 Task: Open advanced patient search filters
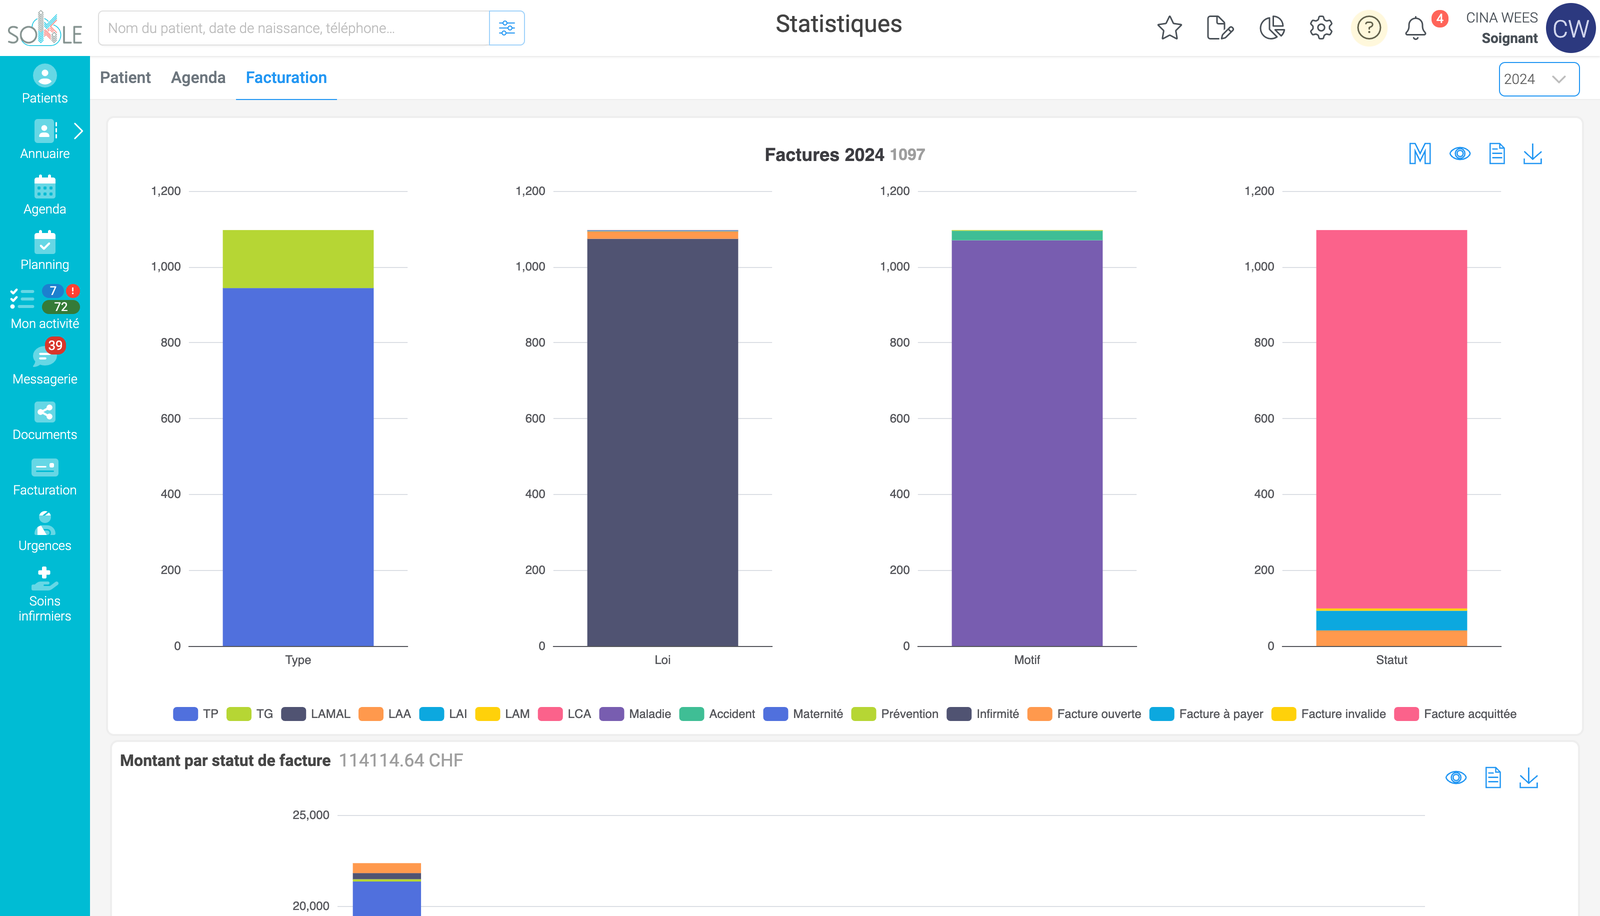coord(507,28)
